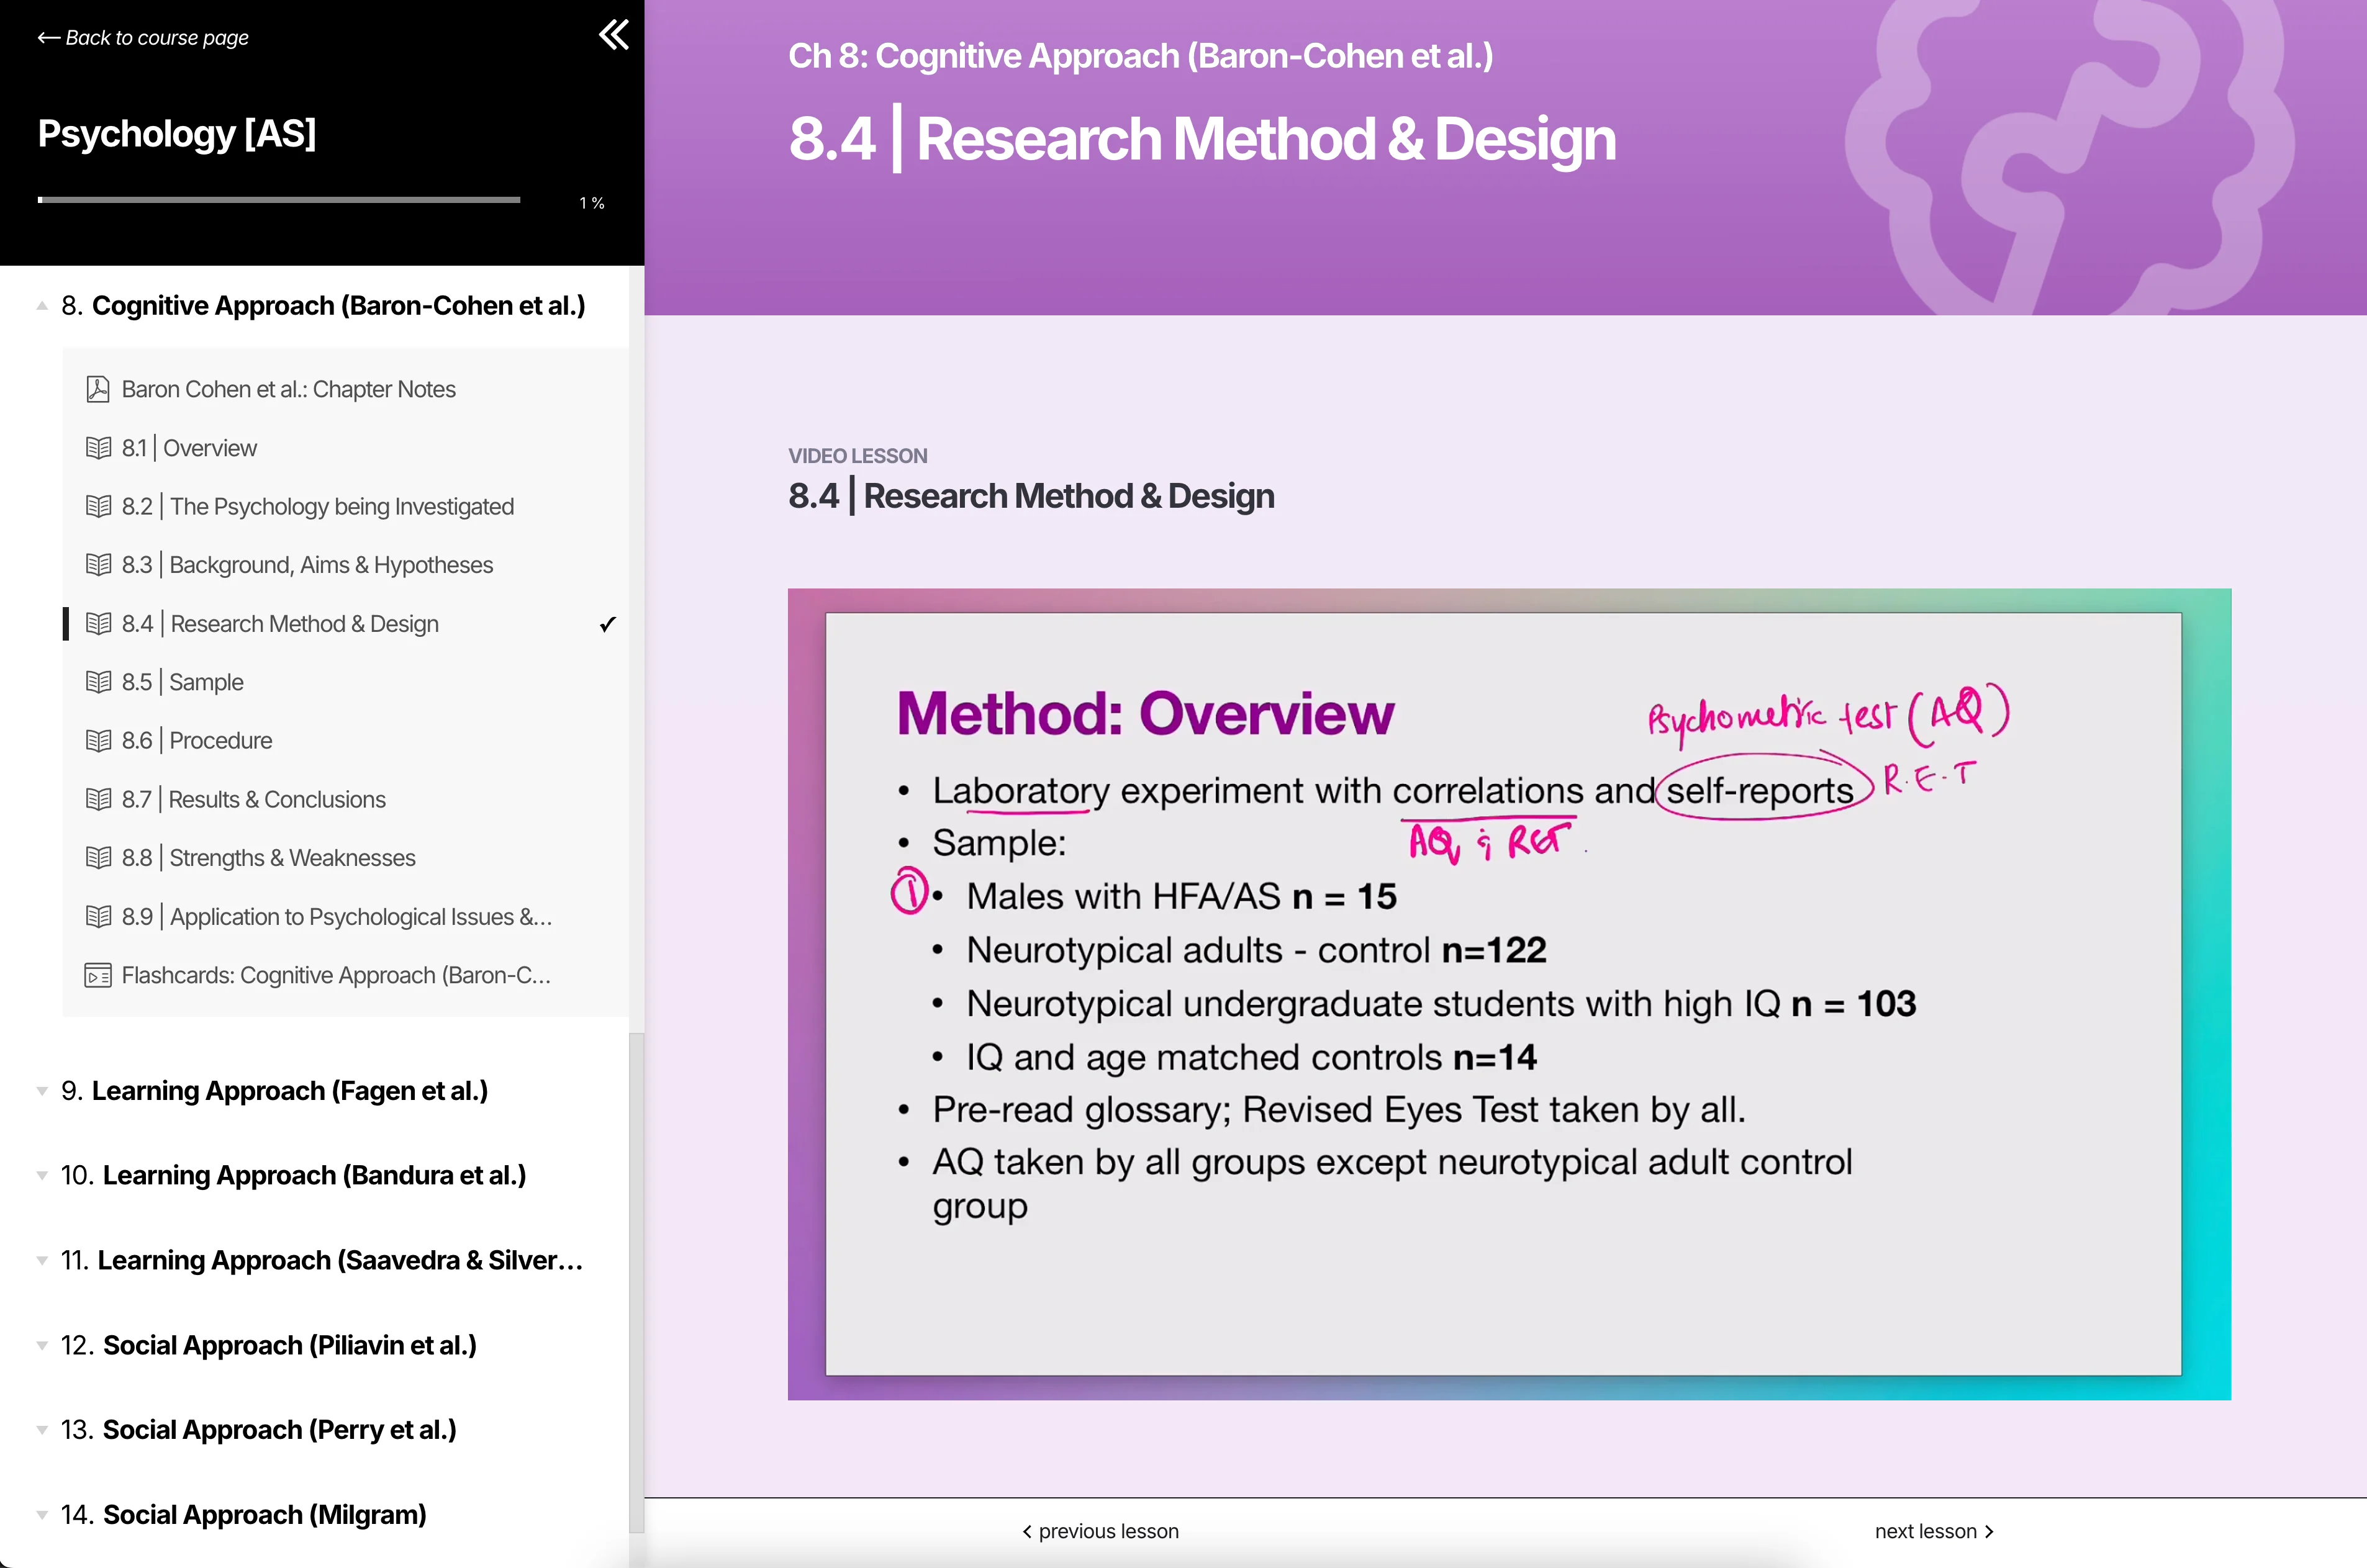2367x1568 pixels.
Task: Click the flashcards icon for Cognitive Approach
Action: click(x=98, y=975)
